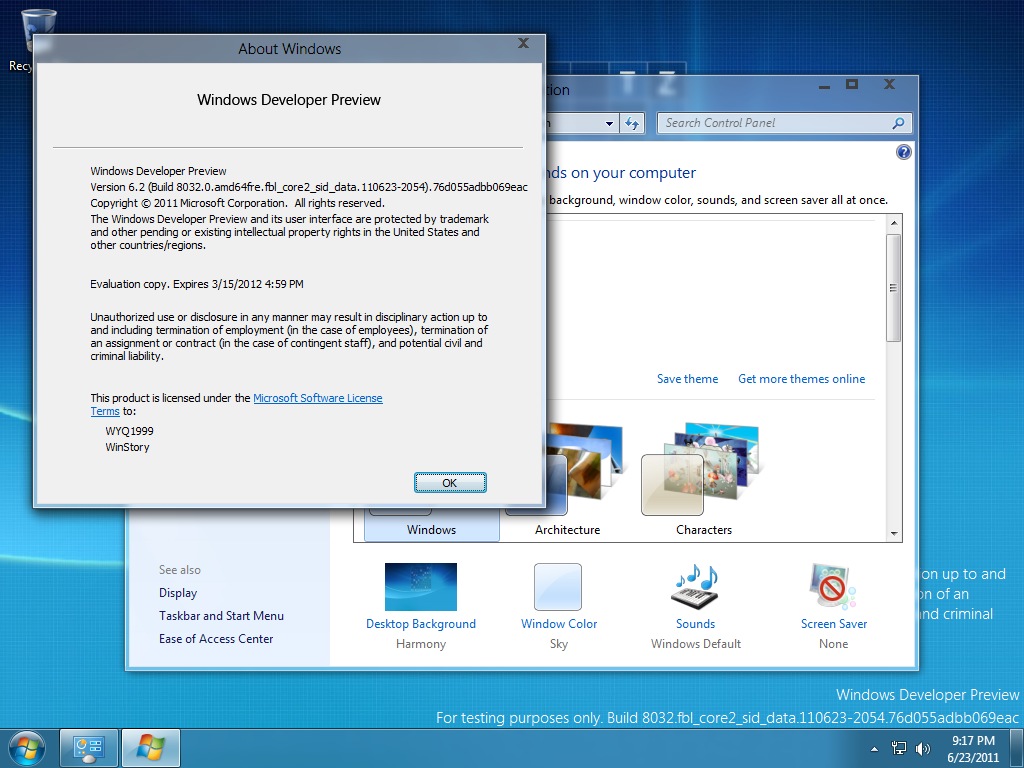Select the 'Harmony' background label
Image resolution: width=1024 pixels, height=768 pixels.
coord(421,643)
